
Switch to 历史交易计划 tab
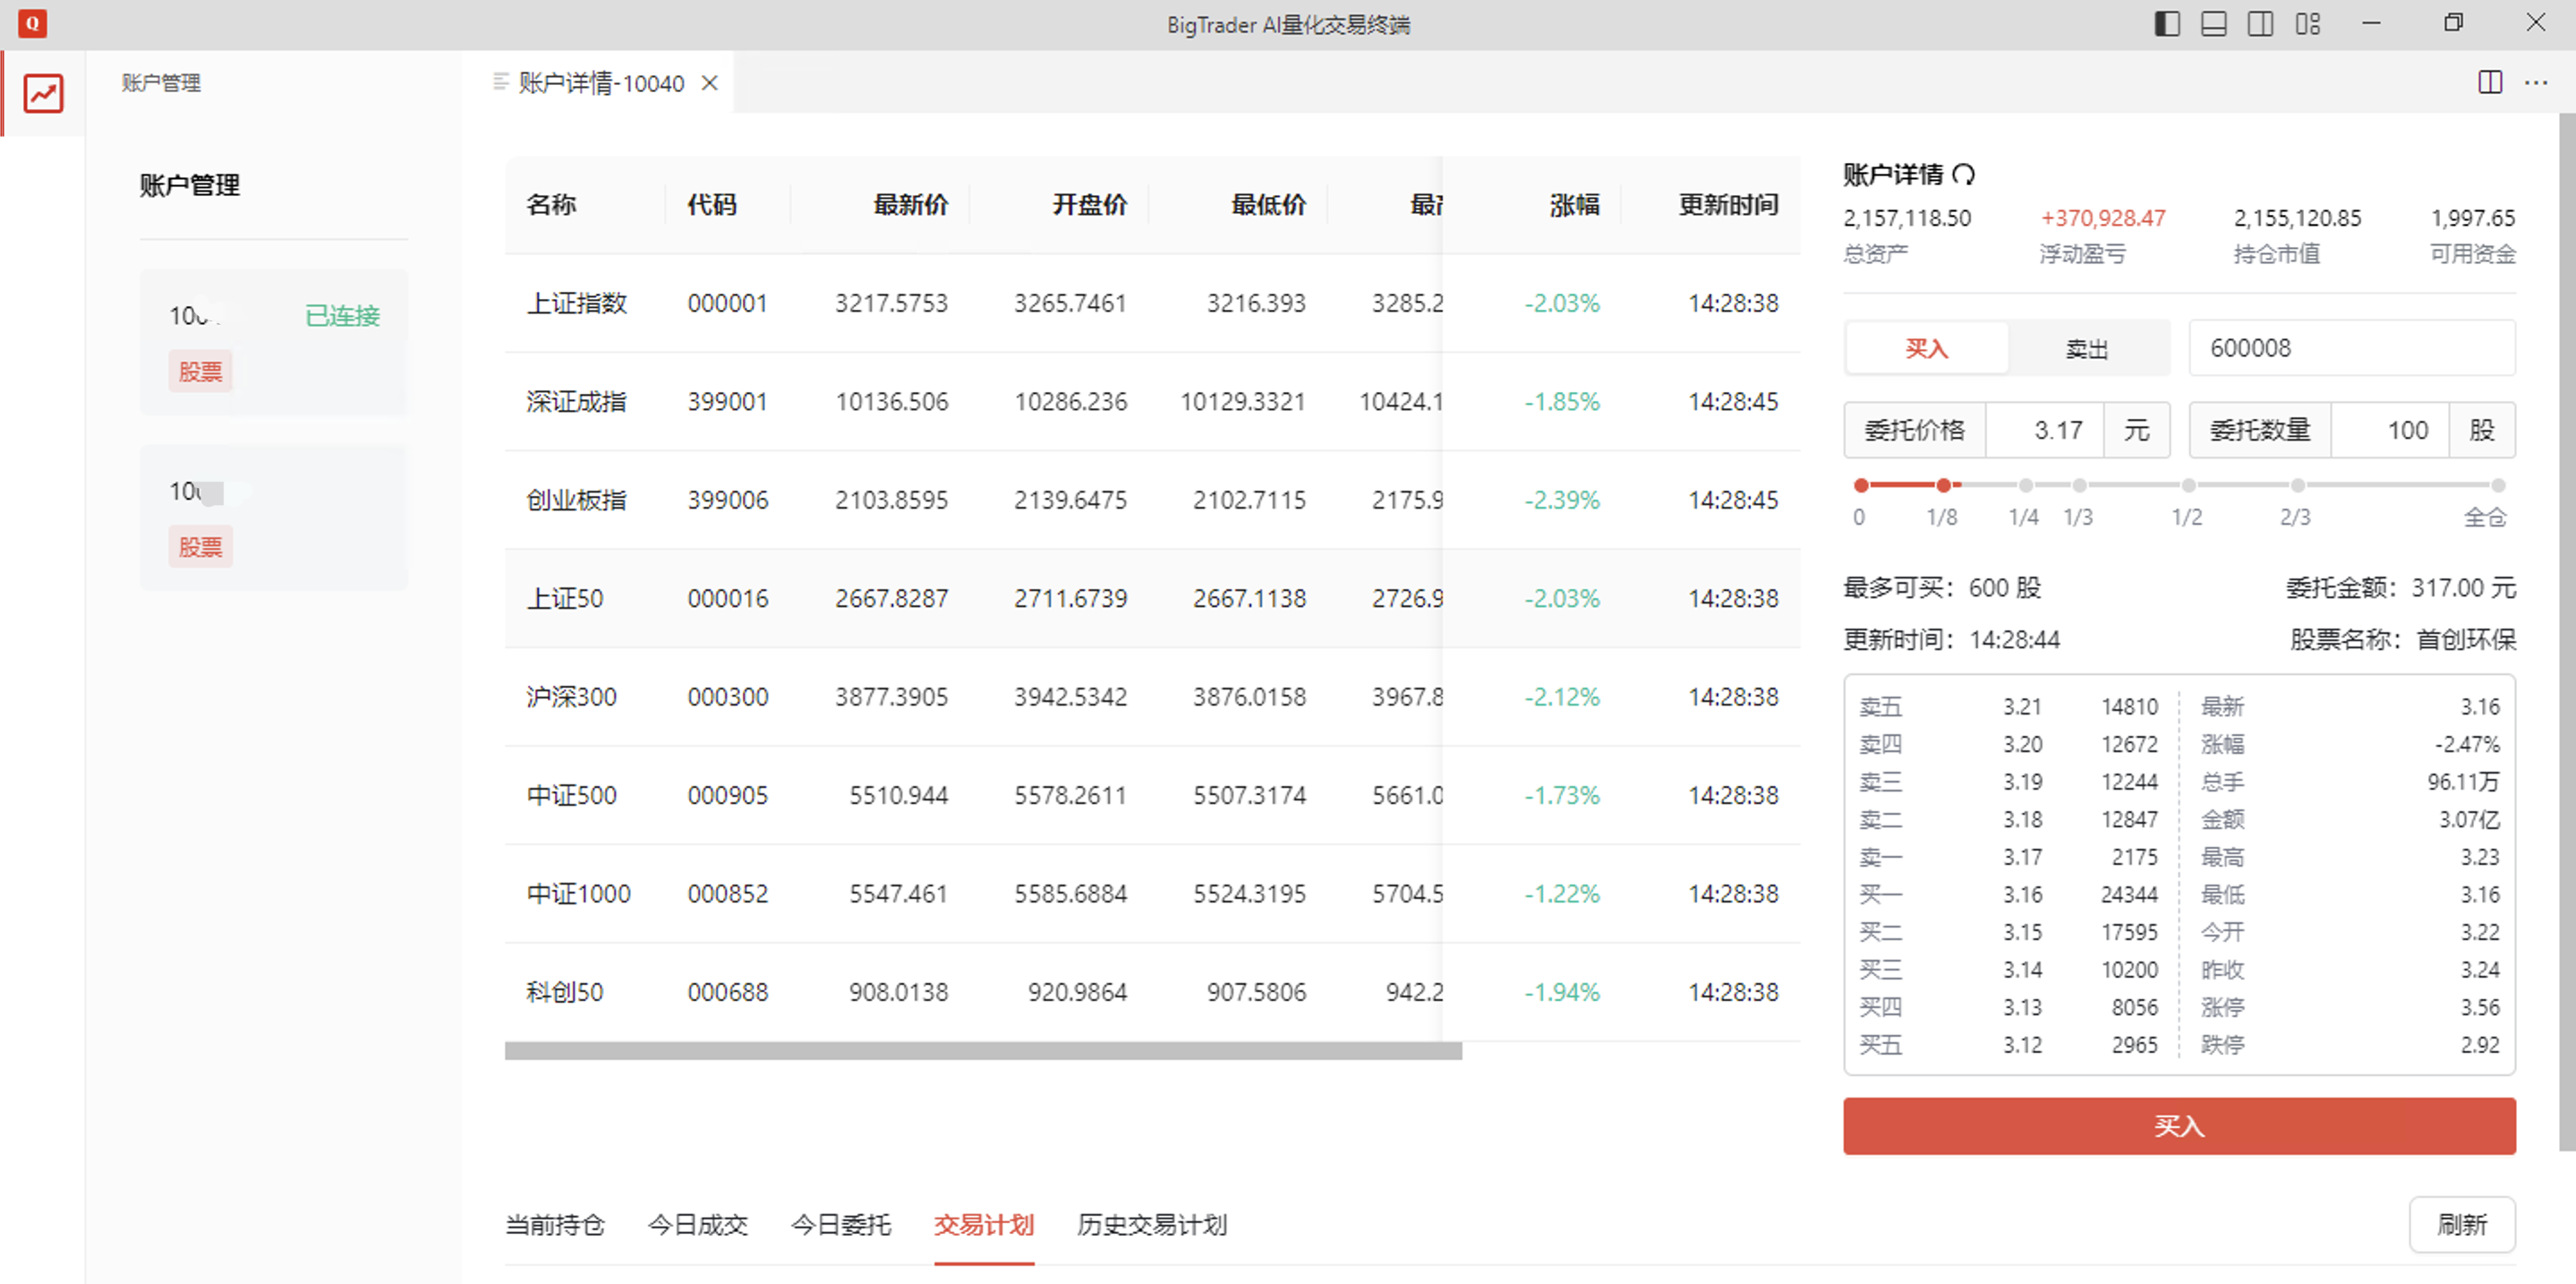tap(1151, 1225)
